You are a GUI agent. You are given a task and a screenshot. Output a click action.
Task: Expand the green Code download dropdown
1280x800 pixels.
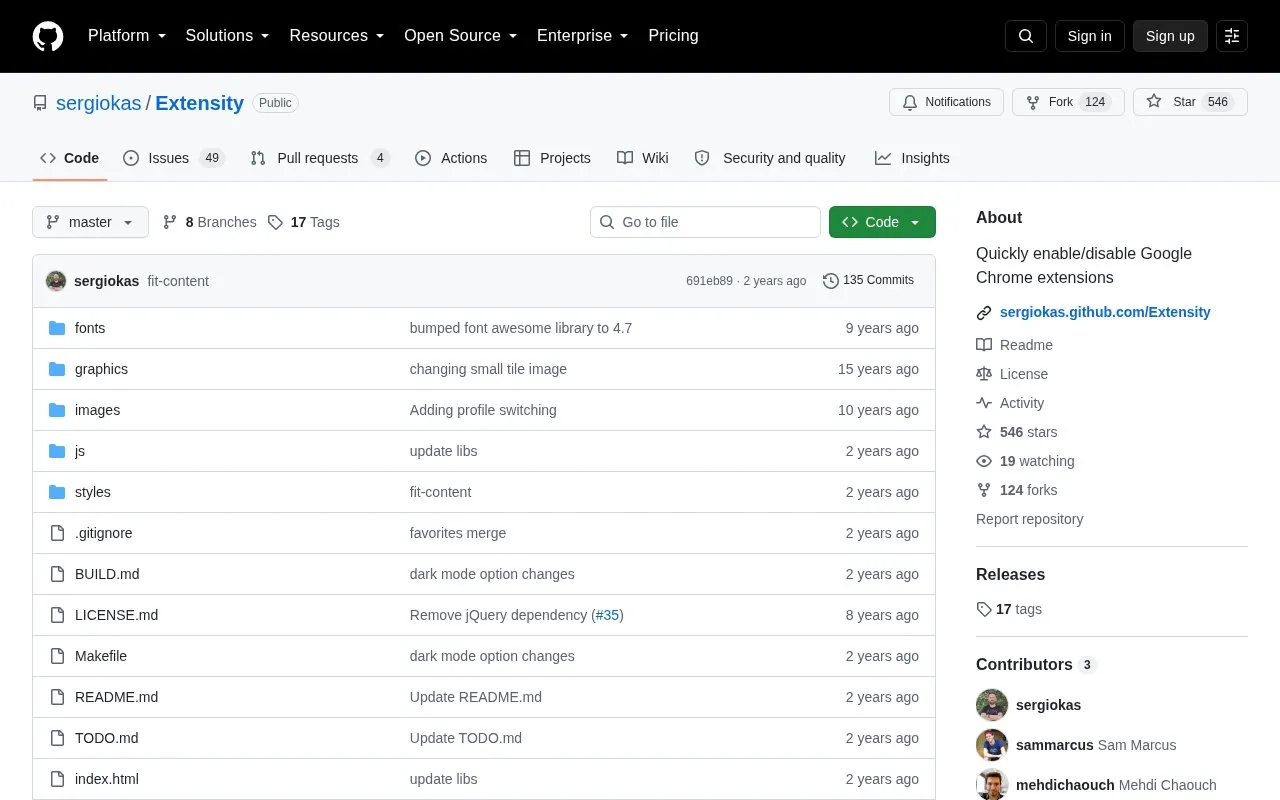point(882,222)
